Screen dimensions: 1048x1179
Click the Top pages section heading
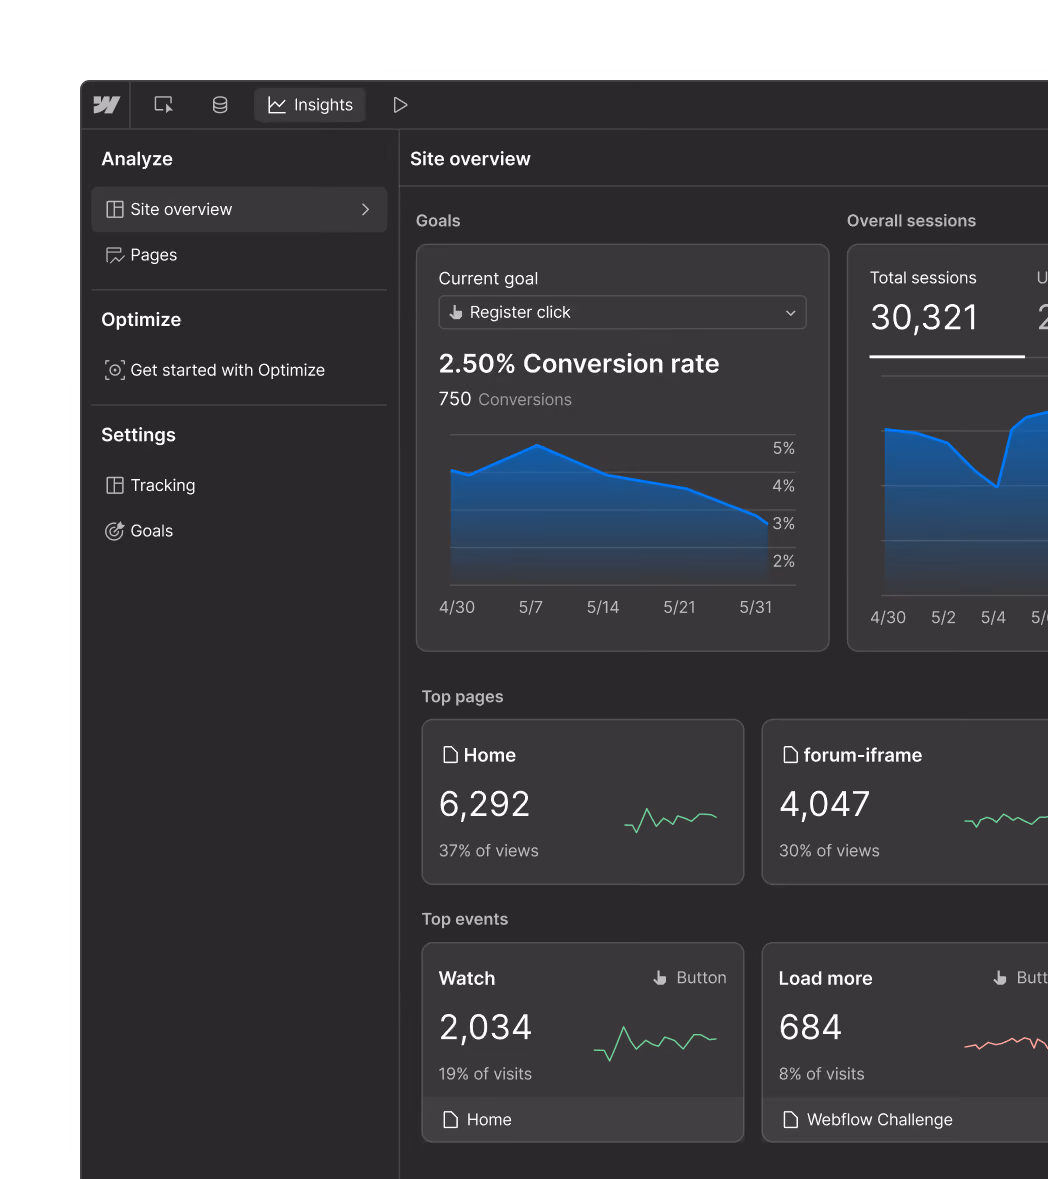click(x=462, y=696)
